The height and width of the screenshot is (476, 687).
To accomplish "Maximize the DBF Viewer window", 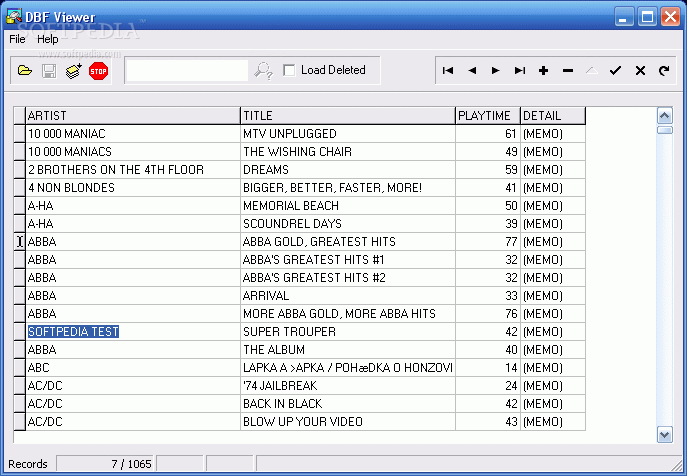I will 647,17.
